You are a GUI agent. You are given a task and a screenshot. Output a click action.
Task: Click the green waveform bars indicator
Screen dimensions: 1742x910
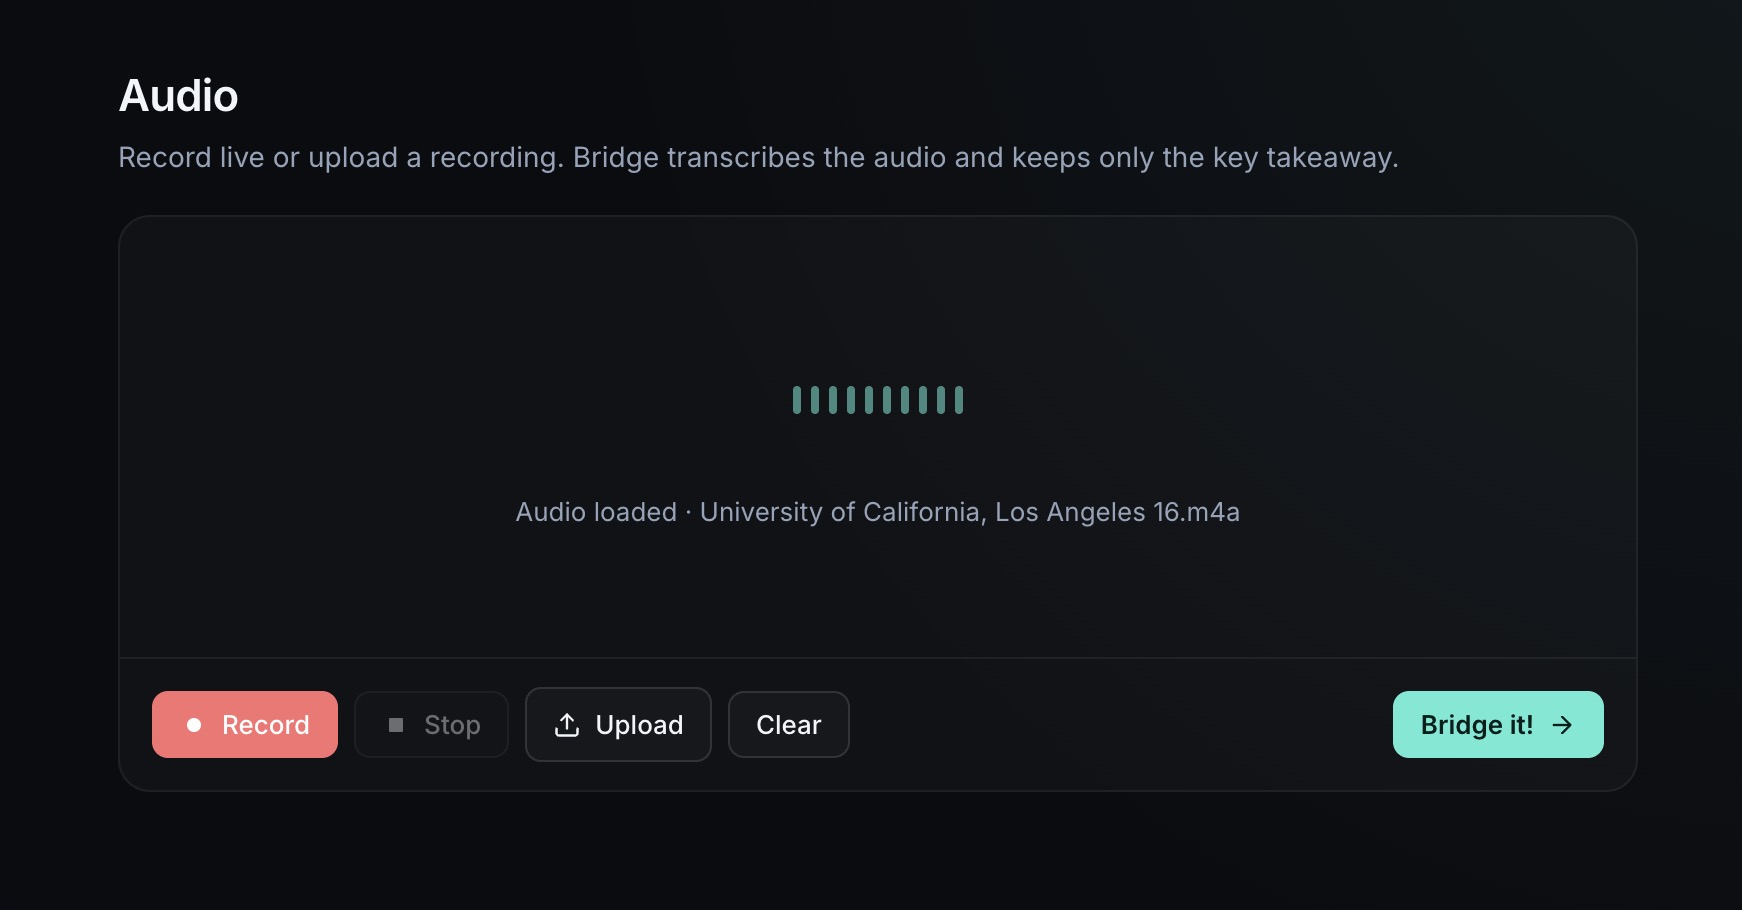(877, 400)
